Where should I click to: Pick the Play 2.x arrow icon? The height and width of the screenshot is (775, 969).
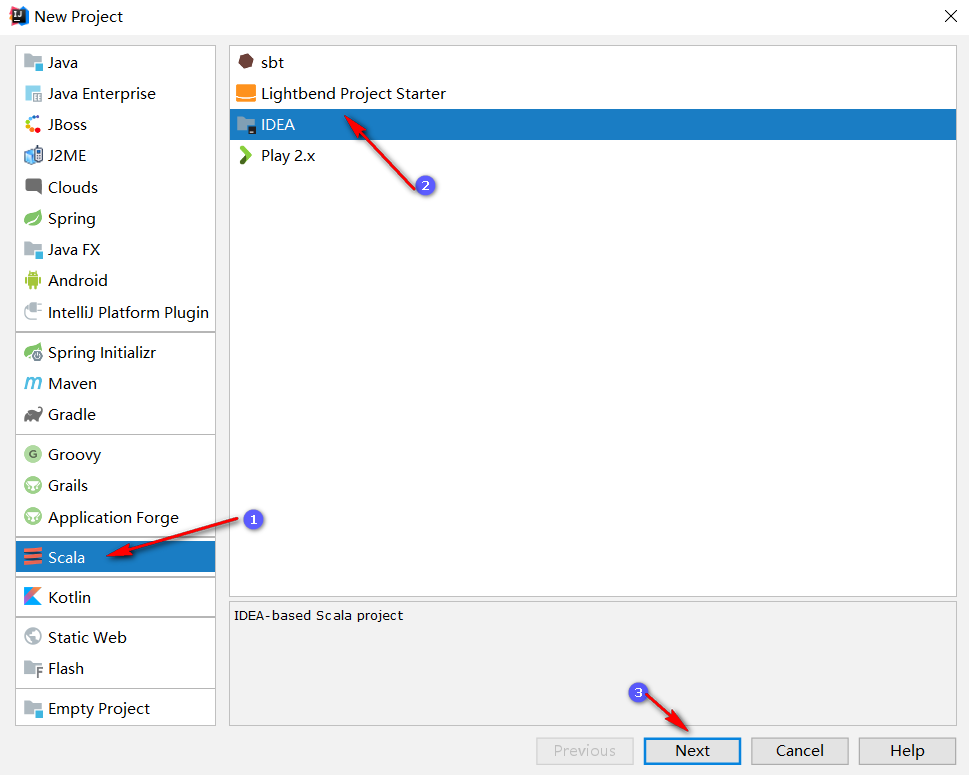coord(245,155)
